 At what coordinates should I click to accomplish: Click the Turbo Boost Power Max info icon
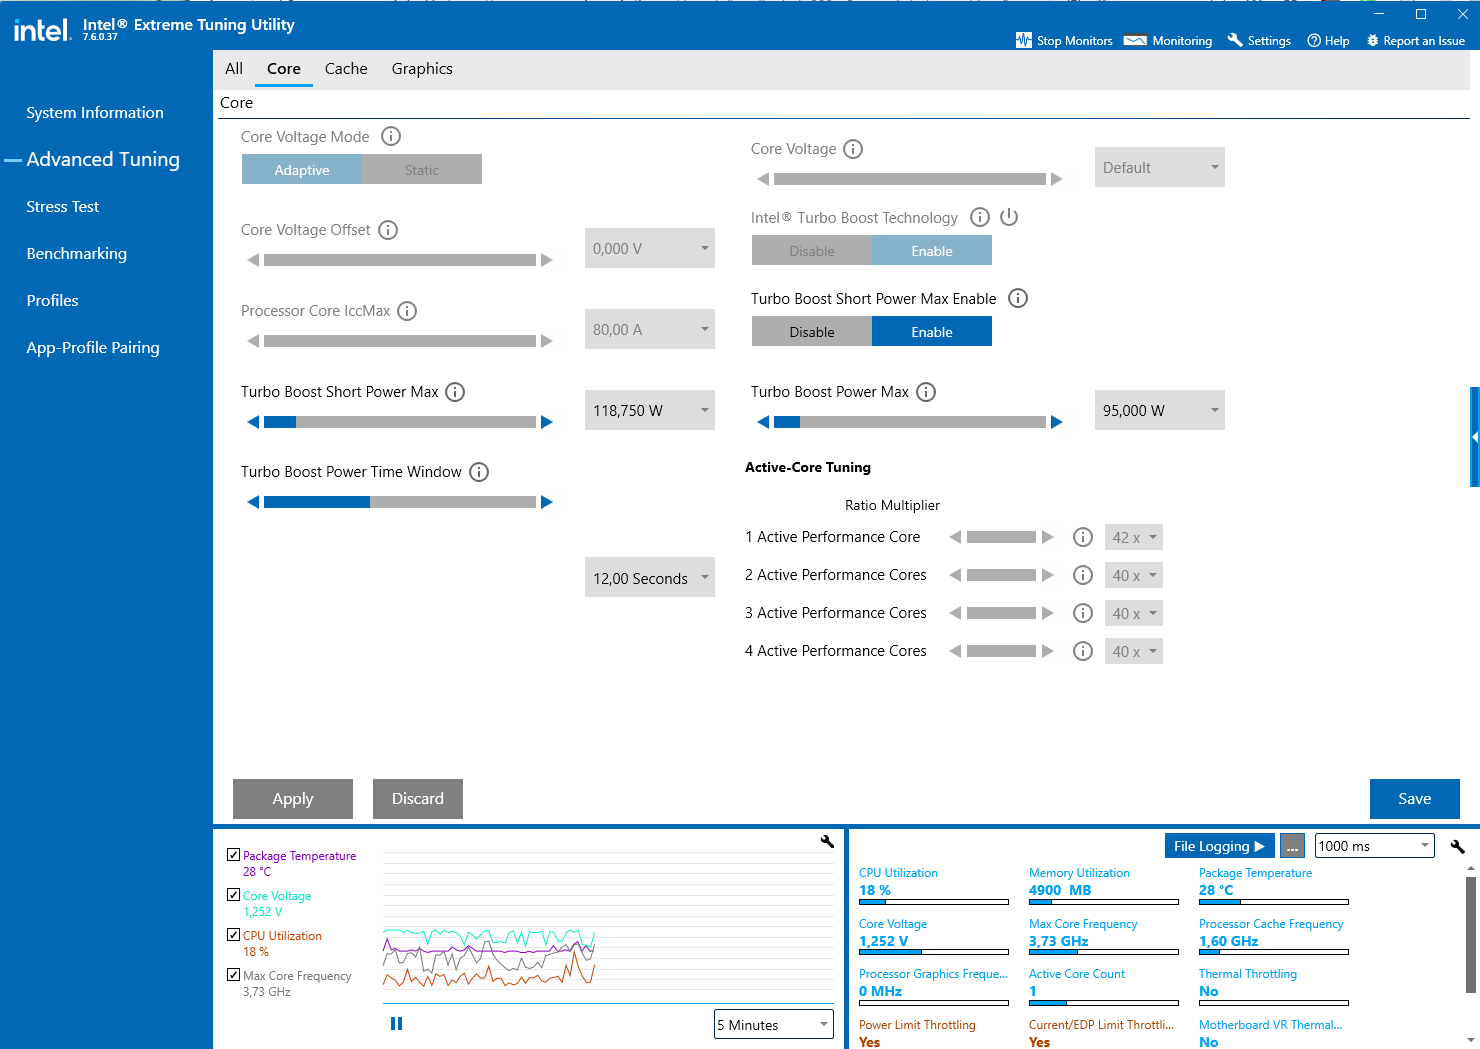[x=926, y=392]
